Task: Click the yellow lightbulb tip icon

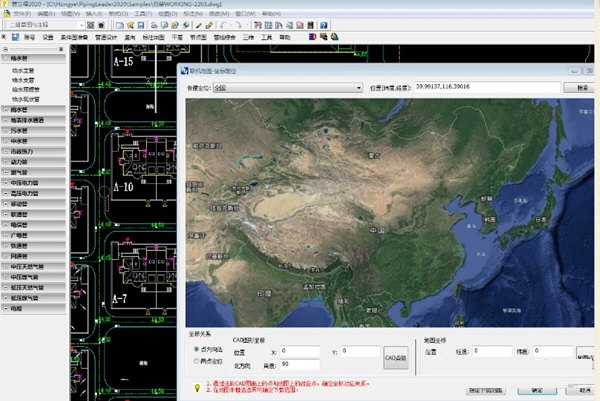Action: point(197,386)
